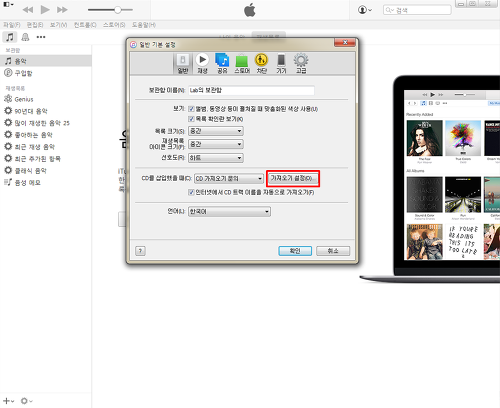
Task: Click the 취소 cancel button
Action: pyautogui.click(x=333, y=251)
